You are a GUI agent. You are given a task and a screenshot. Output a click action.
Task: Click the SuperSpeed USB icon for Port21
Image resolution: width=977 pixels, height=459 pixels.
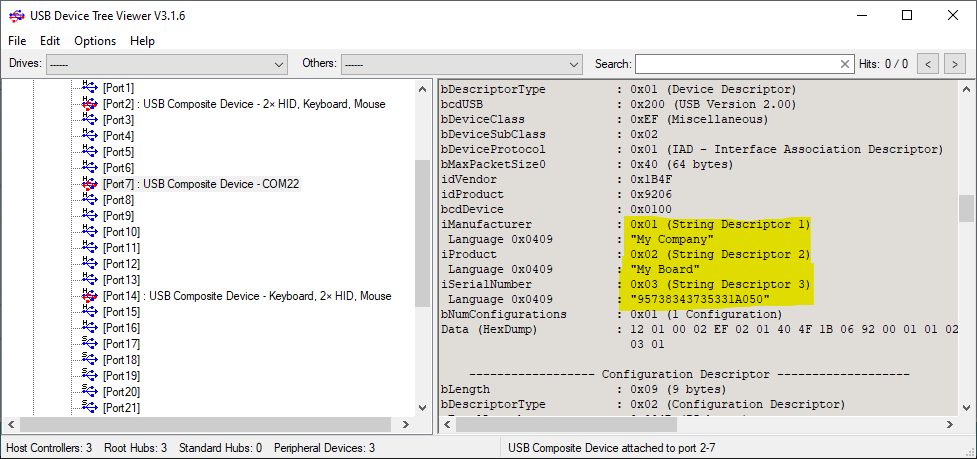pos(90,407)
